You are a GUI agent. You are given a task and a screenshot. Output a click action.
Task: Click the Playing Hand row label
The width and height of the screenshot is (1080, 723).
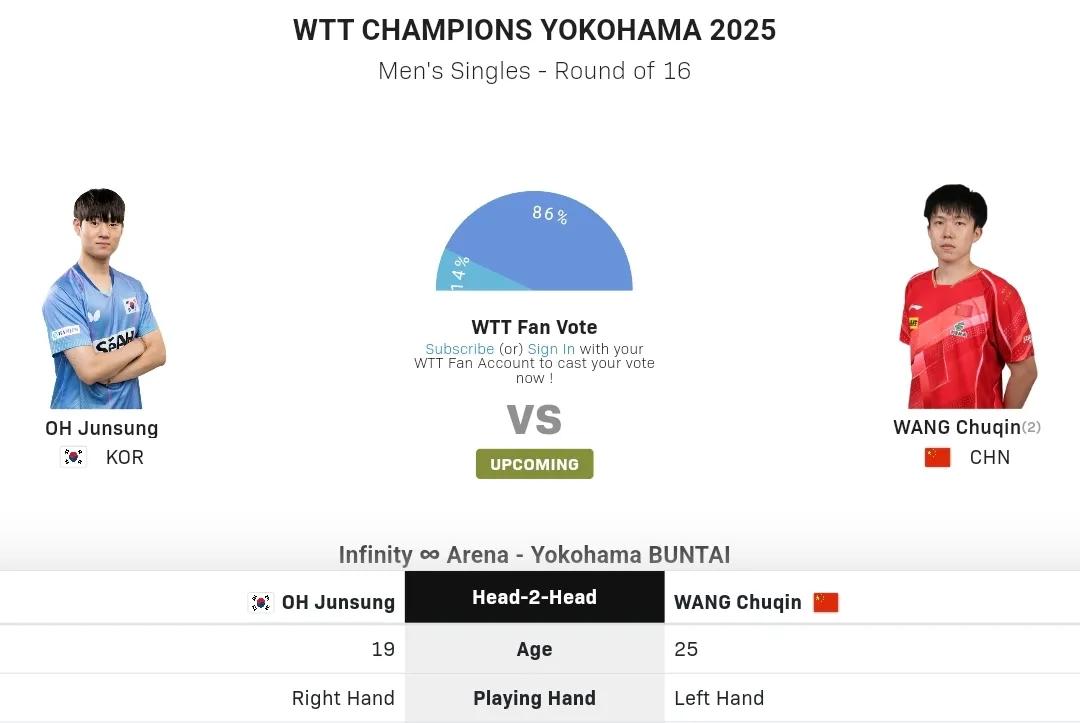[534, 698]
